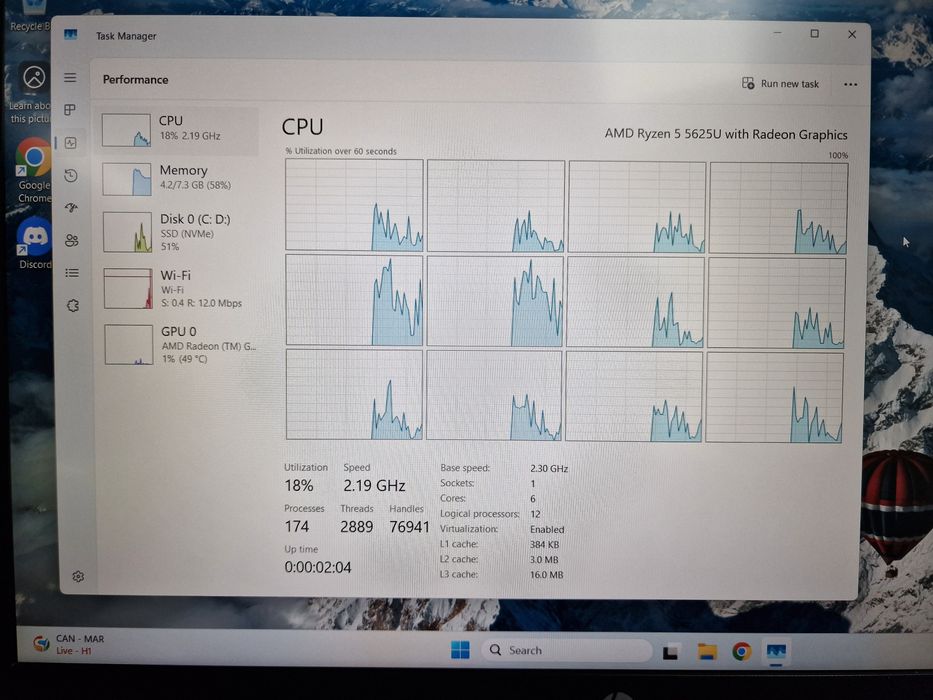
Task: Click the Processes count 174
Action: [296, 527]
